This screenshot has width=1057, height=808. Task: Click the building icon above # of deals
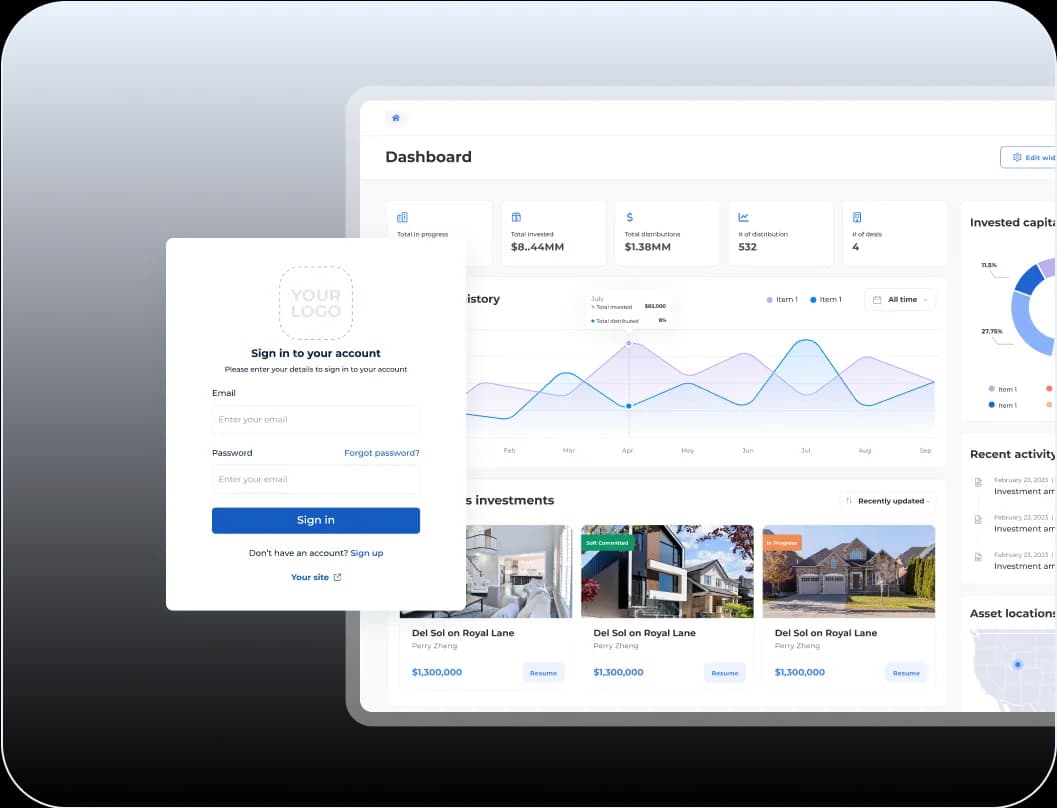coord(857,217)
